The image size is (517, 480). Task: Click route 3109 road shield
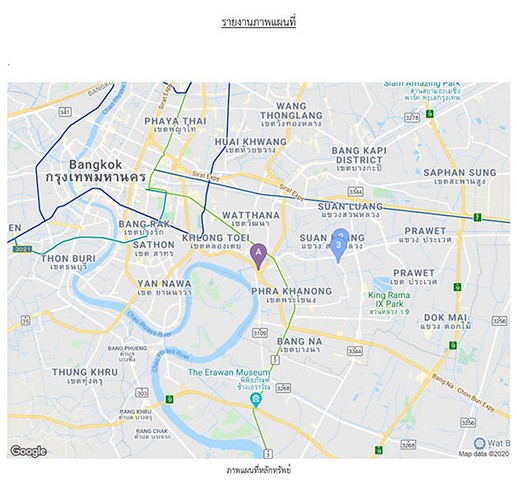point(260,332)
